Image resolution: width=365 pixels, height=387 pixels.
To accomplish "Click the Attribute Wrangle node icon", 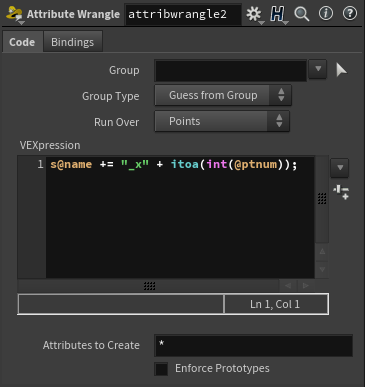I will point(14,14).
